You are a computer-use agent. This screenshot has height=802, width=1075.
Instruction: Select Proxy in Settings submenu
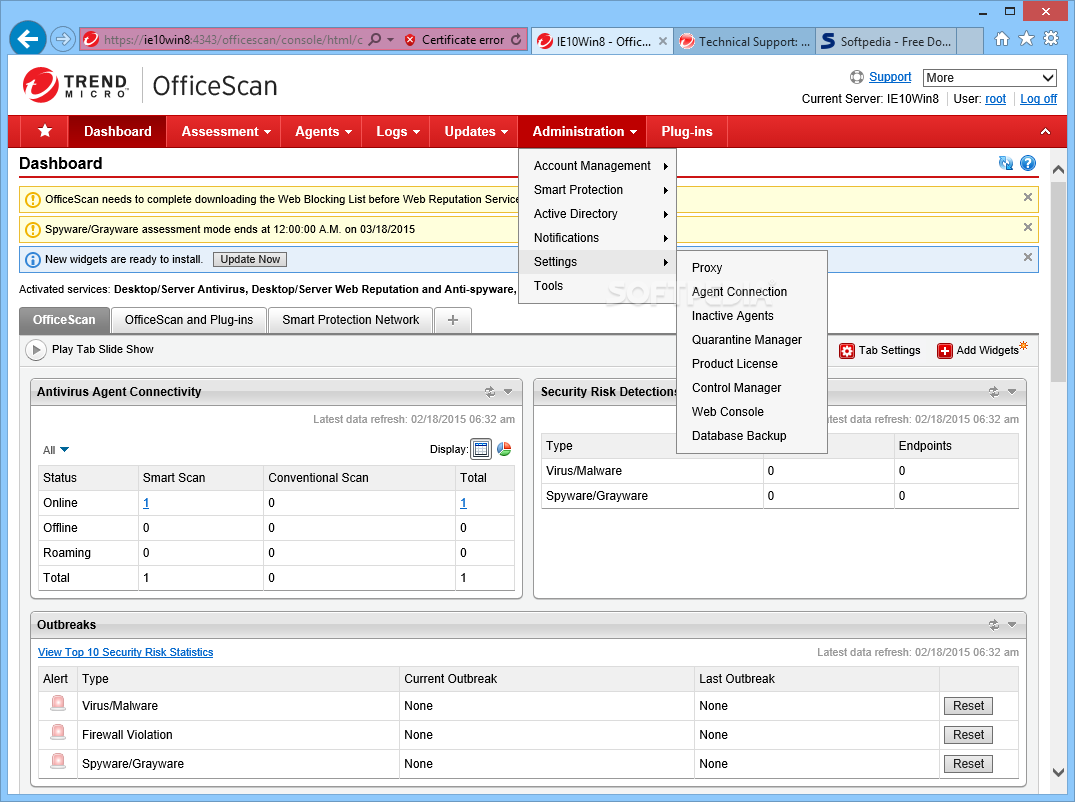coord(752,268)
